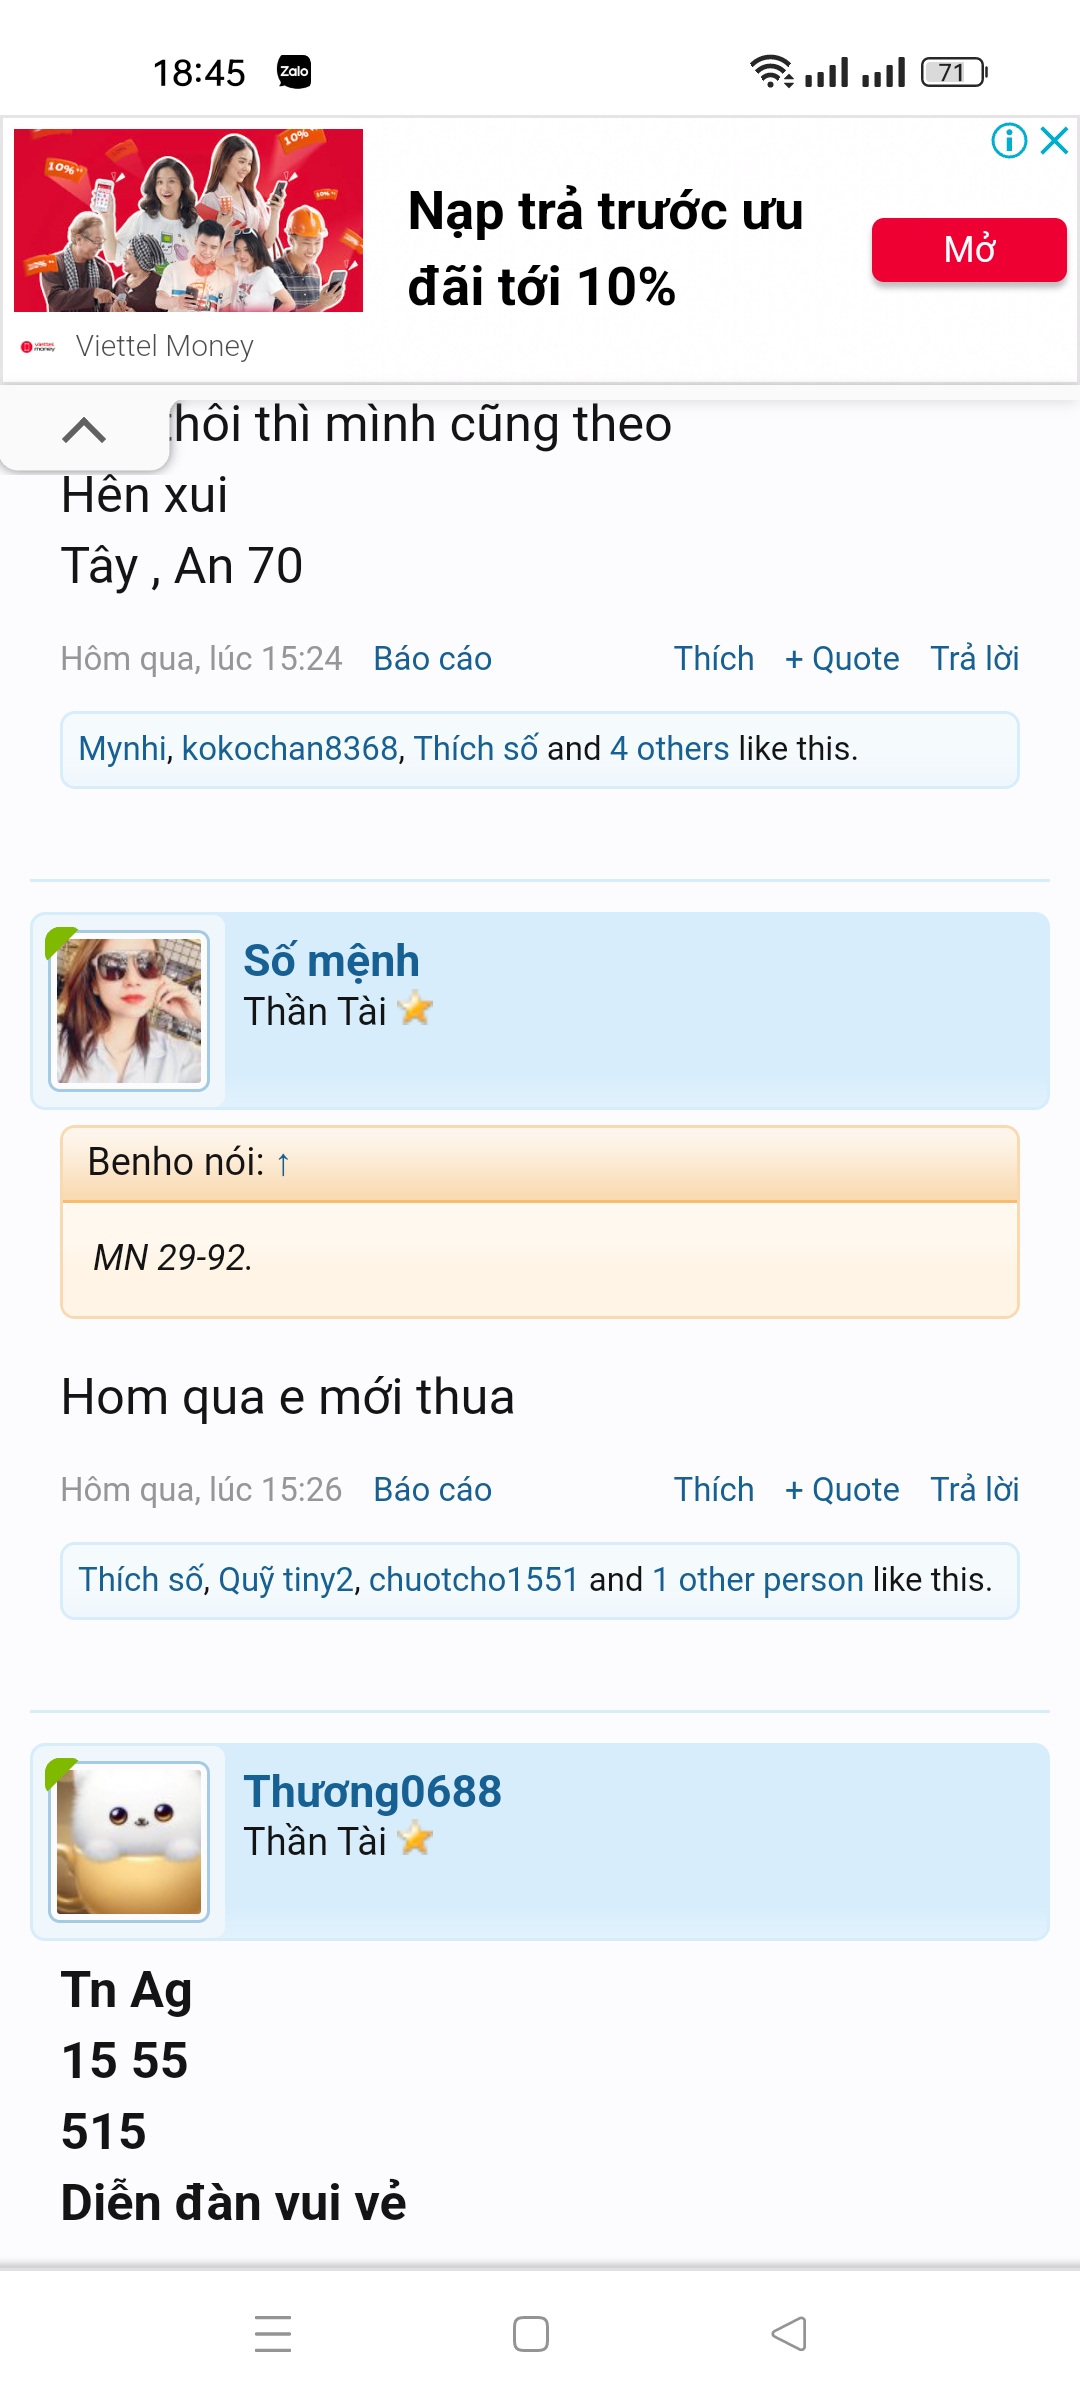The width and height of the screenshot is (1080, 2400).
Task: Open Thương0688's profile avatar
Action: tap(129, 1841)
